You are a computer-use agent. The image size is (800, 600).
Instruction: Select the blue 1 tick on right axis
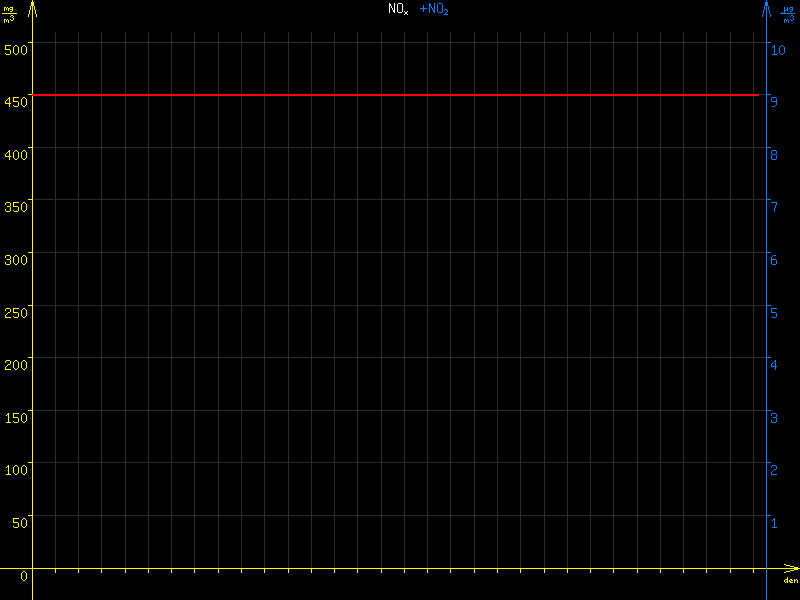pos(773,523)
